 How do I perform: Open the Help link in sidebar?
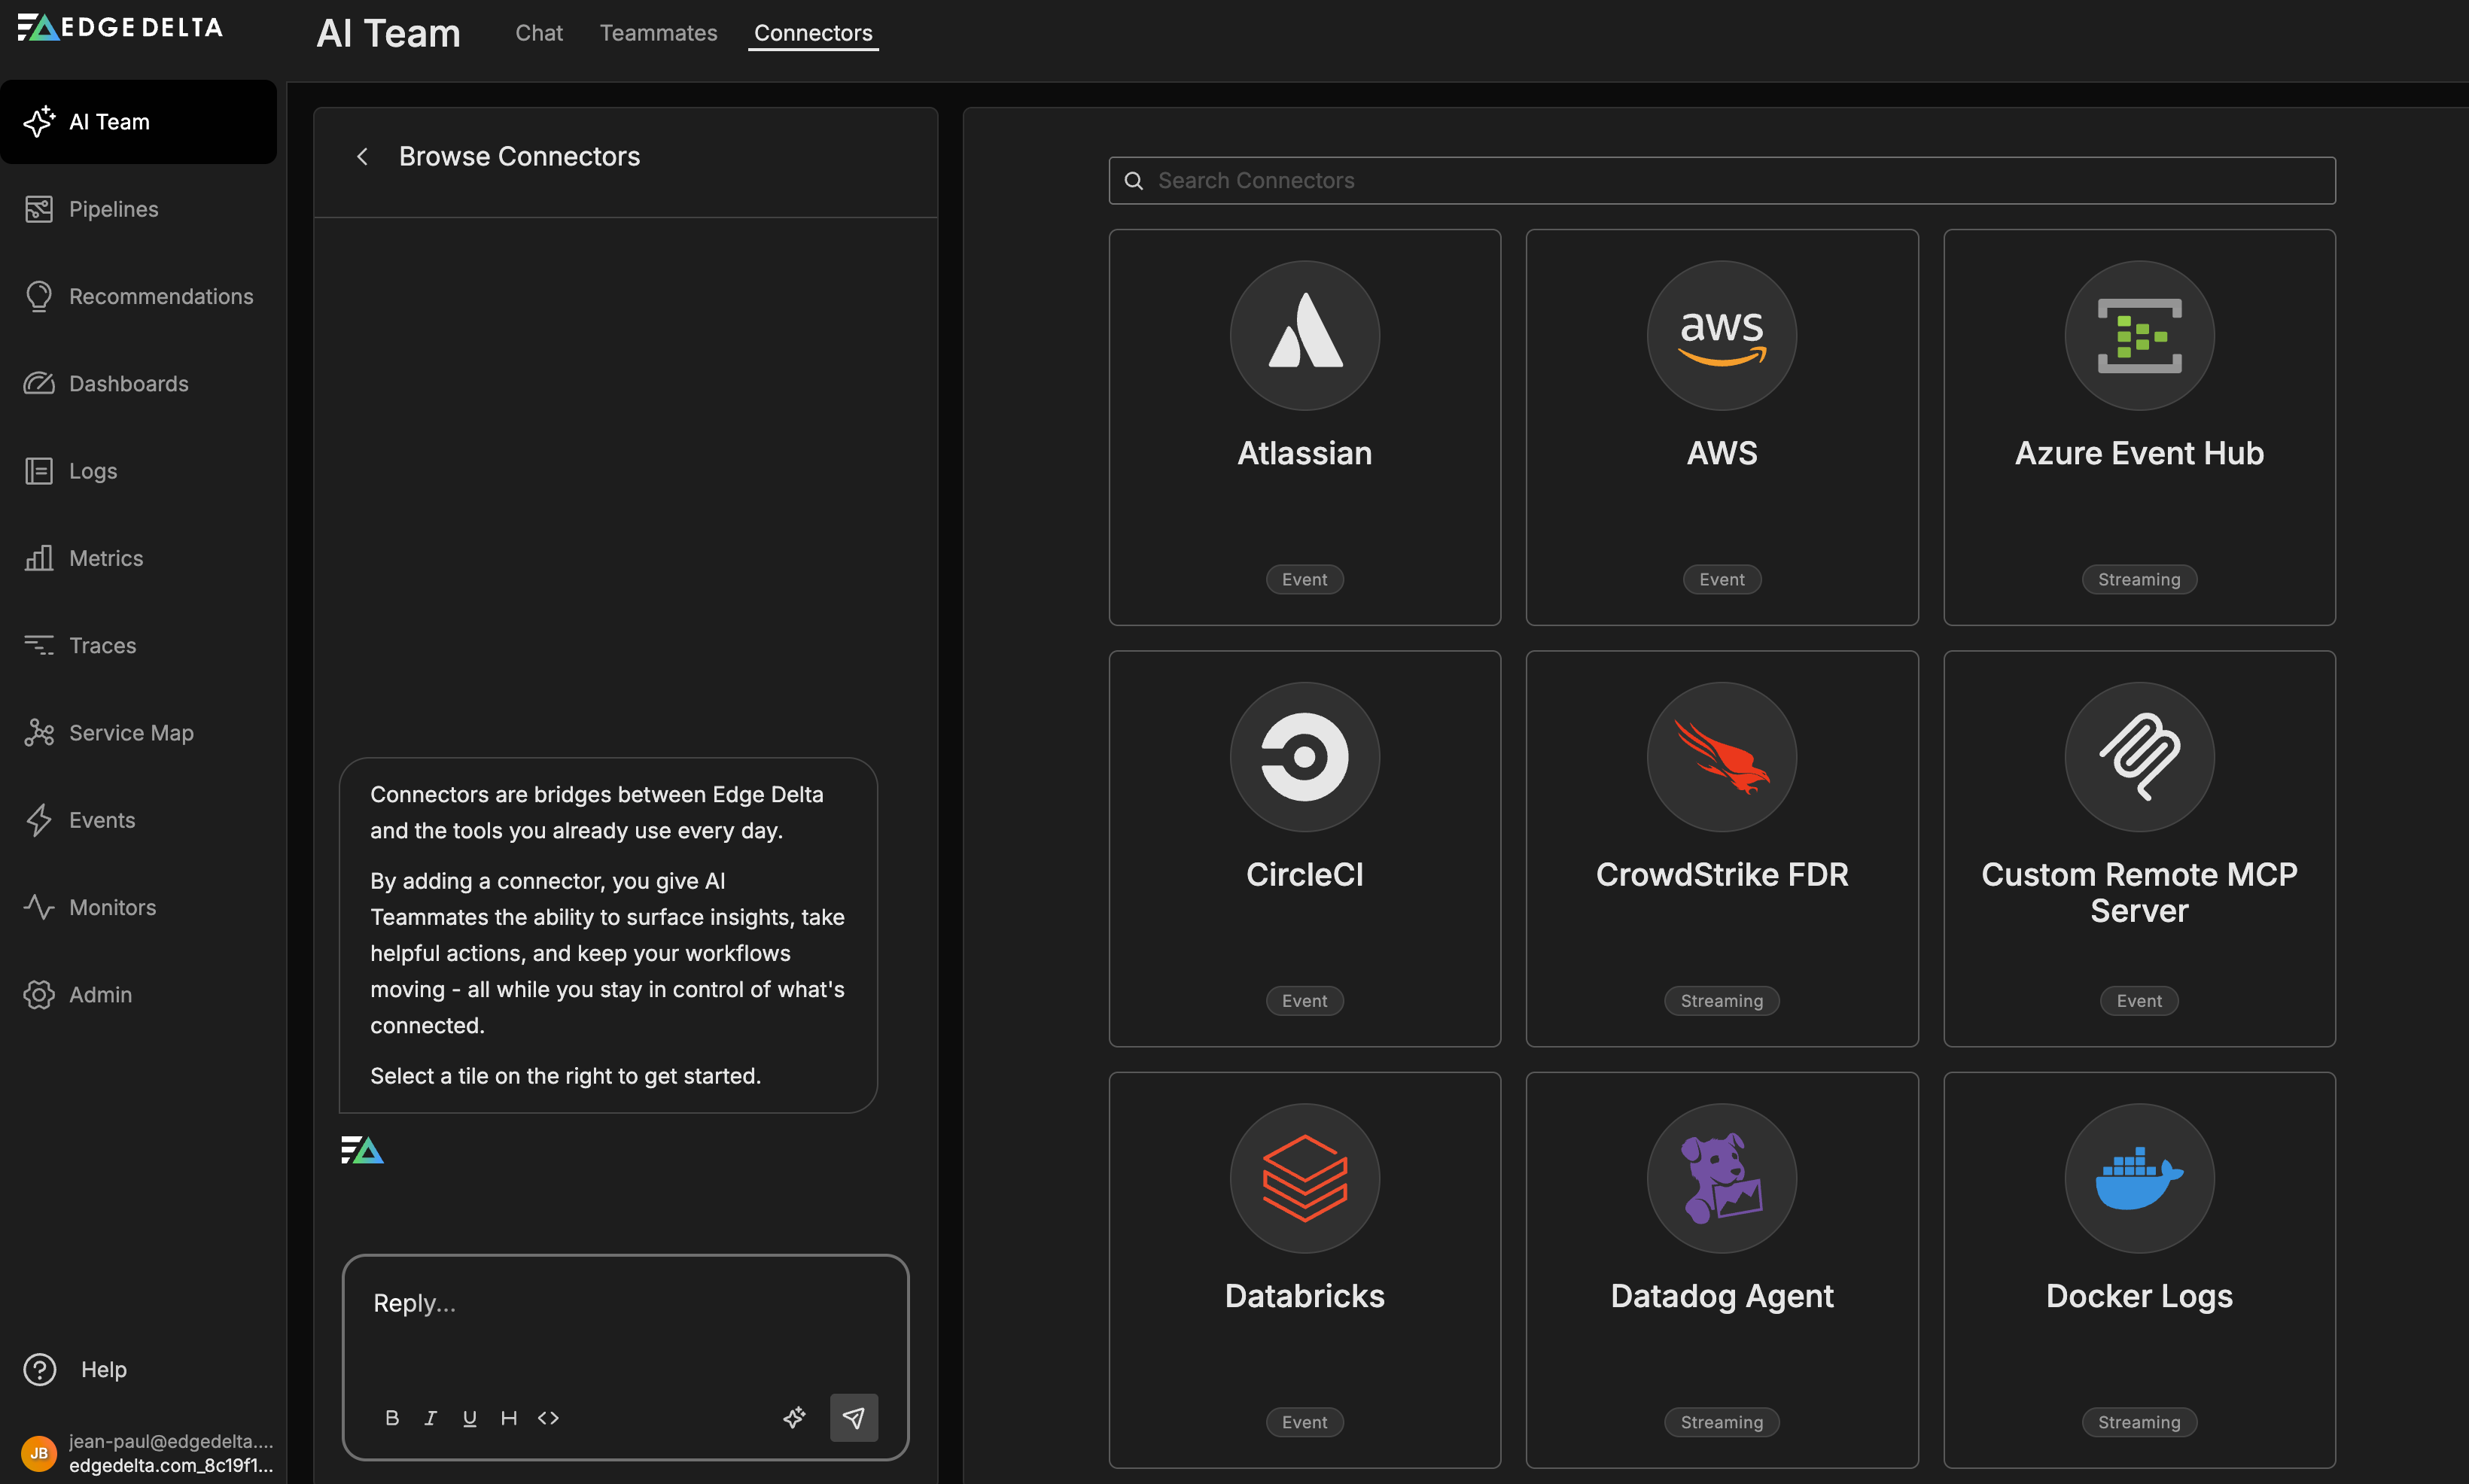coord(103,1370)
